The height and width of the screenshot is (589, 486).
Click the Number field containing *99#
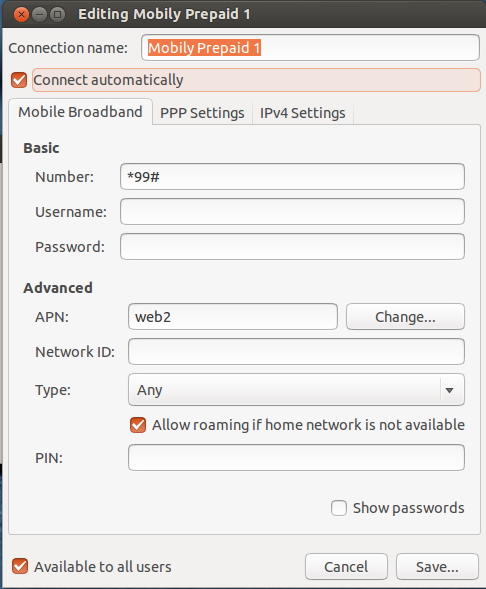pyautogui.click(x=292, y=177)
